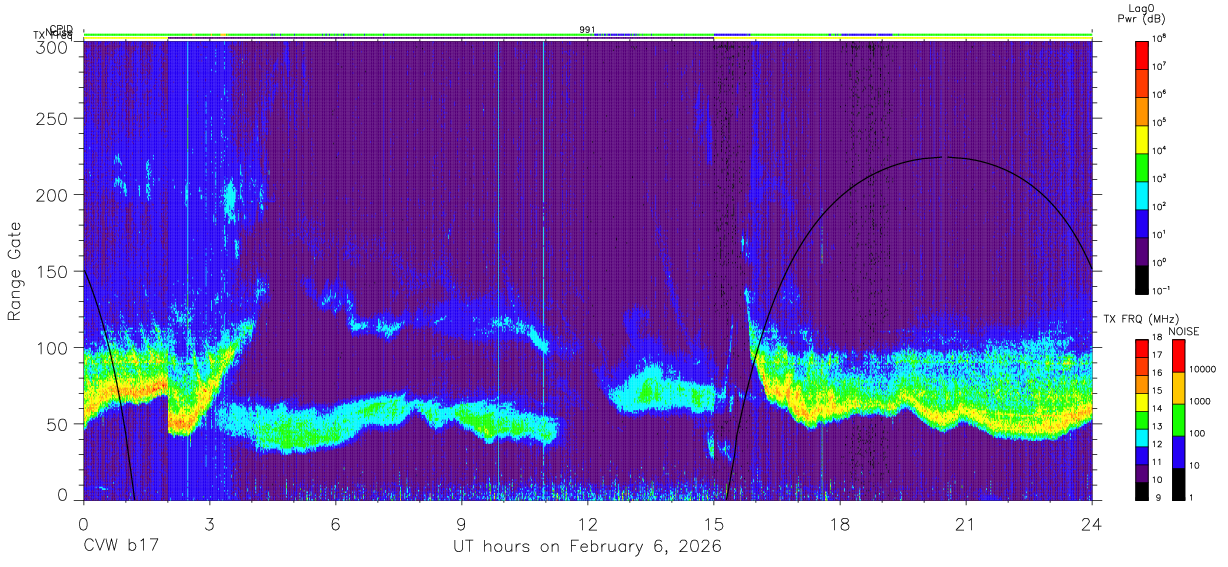The height and width of the screenshot is (567, 1228).
Task: Click the '3' hour tick on time axis
Action: (209, 523)
